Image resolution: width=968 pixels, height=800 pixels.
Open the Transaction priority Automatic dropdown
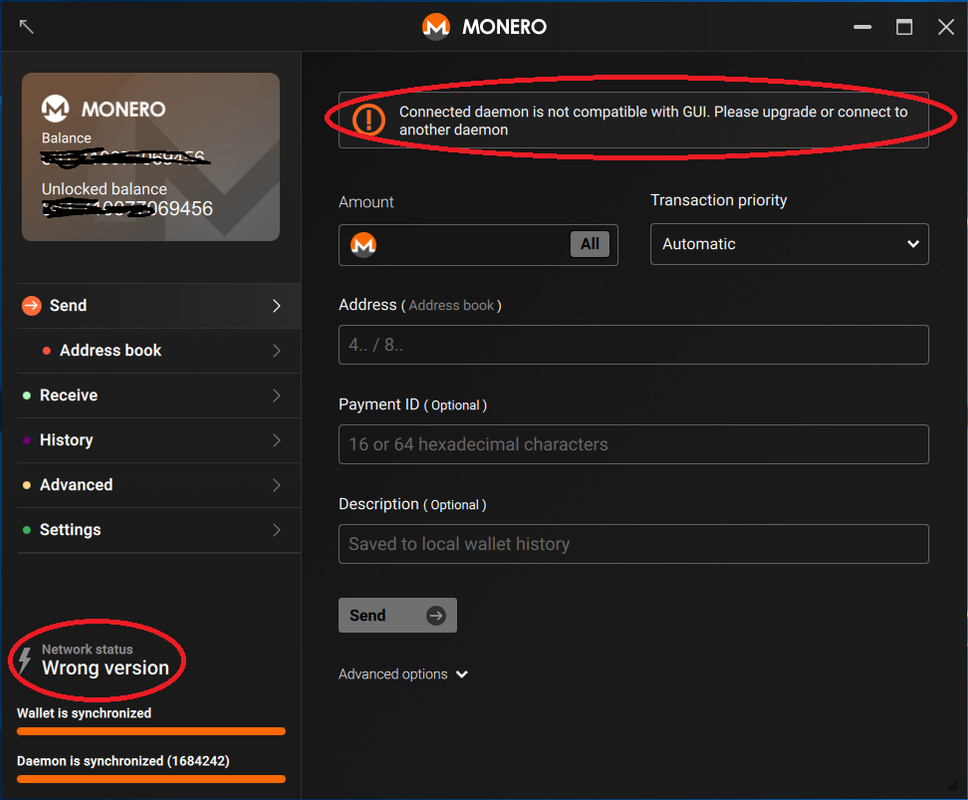[x=790, y=244]
